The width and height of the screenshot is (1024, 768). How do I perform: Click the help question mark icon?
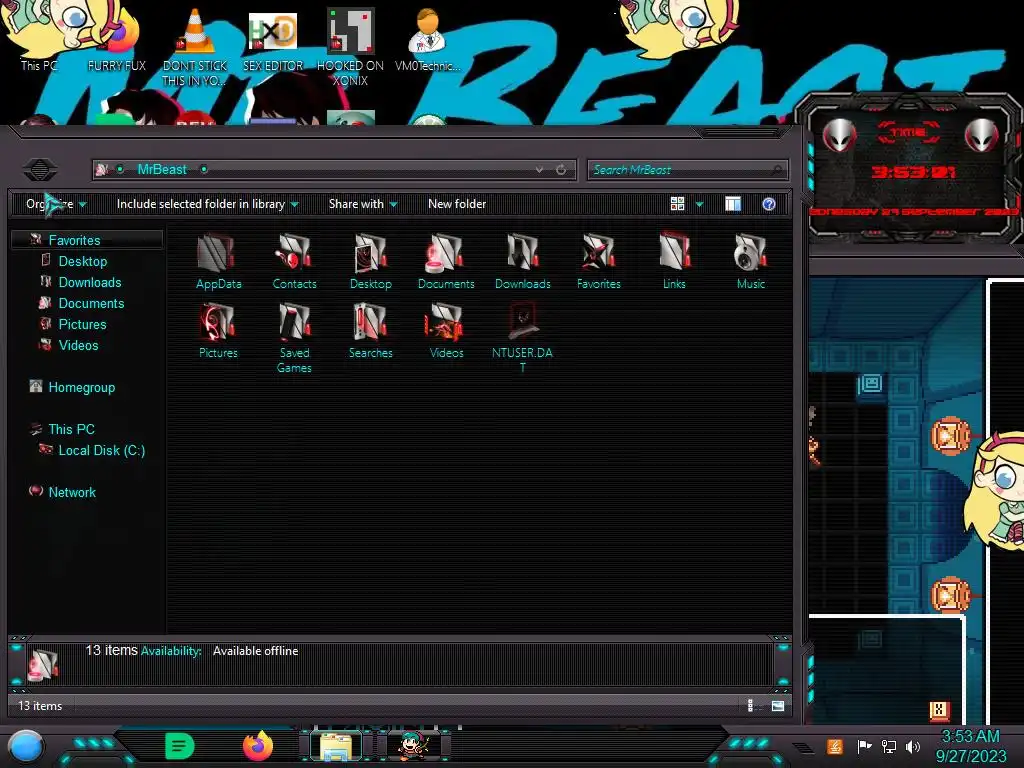(x=769, y=204)
